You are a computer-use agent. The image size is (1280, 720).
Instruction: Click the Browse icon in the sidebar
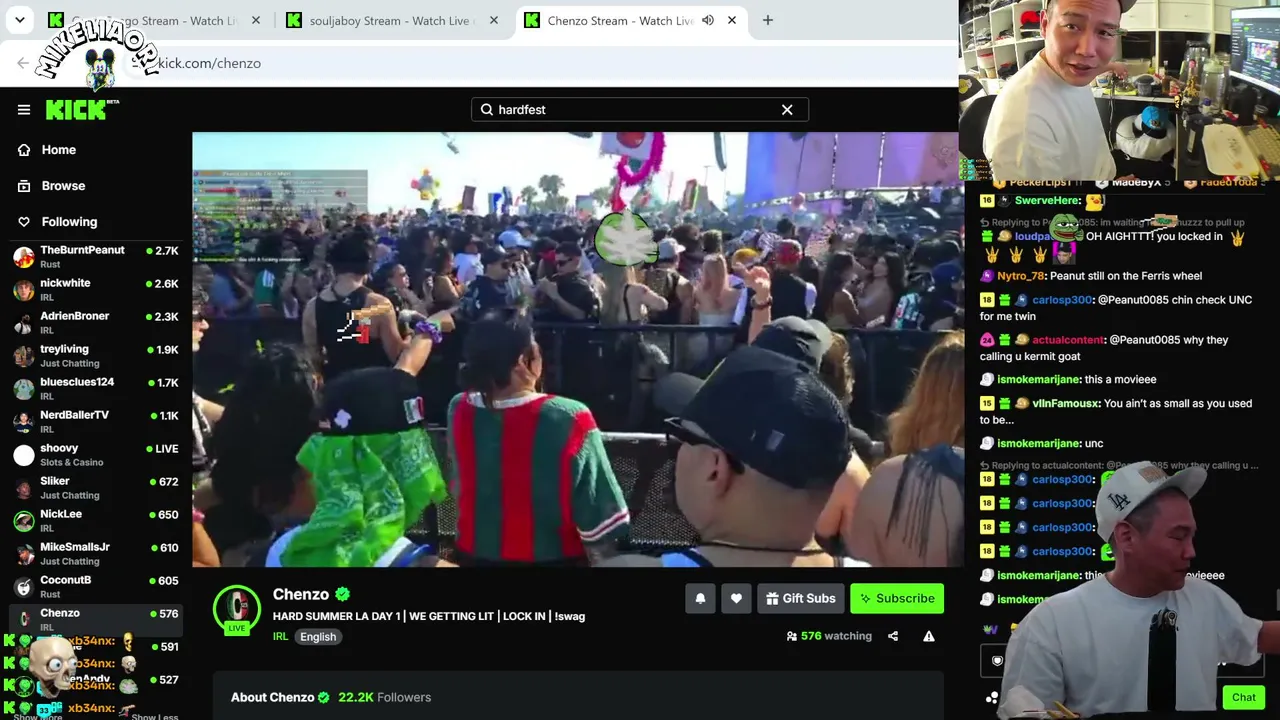[24, 186]
